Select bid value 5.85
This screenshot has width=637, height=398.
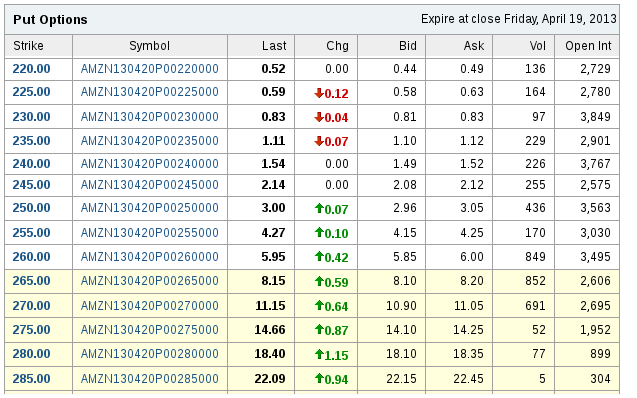point(405,257)
